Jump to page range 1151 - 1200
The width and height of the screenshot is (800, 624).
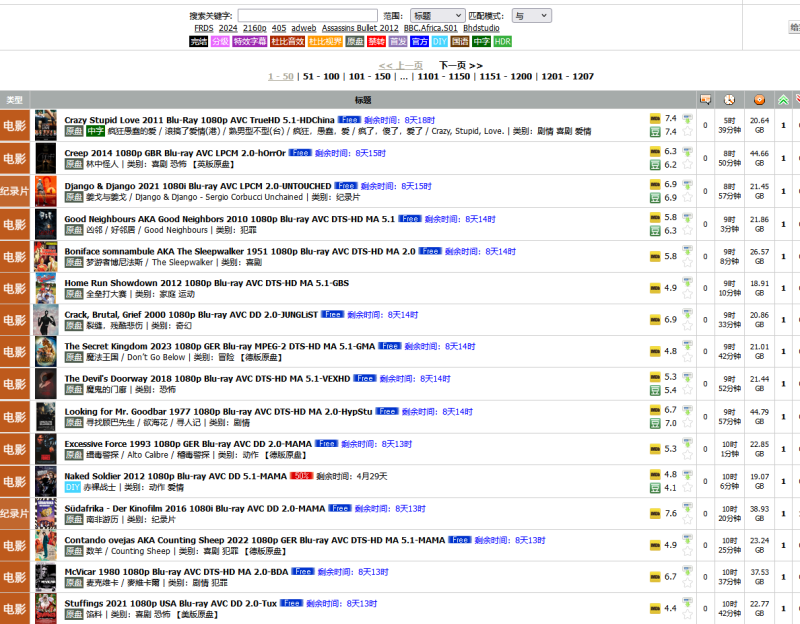(x=506, y=77)
